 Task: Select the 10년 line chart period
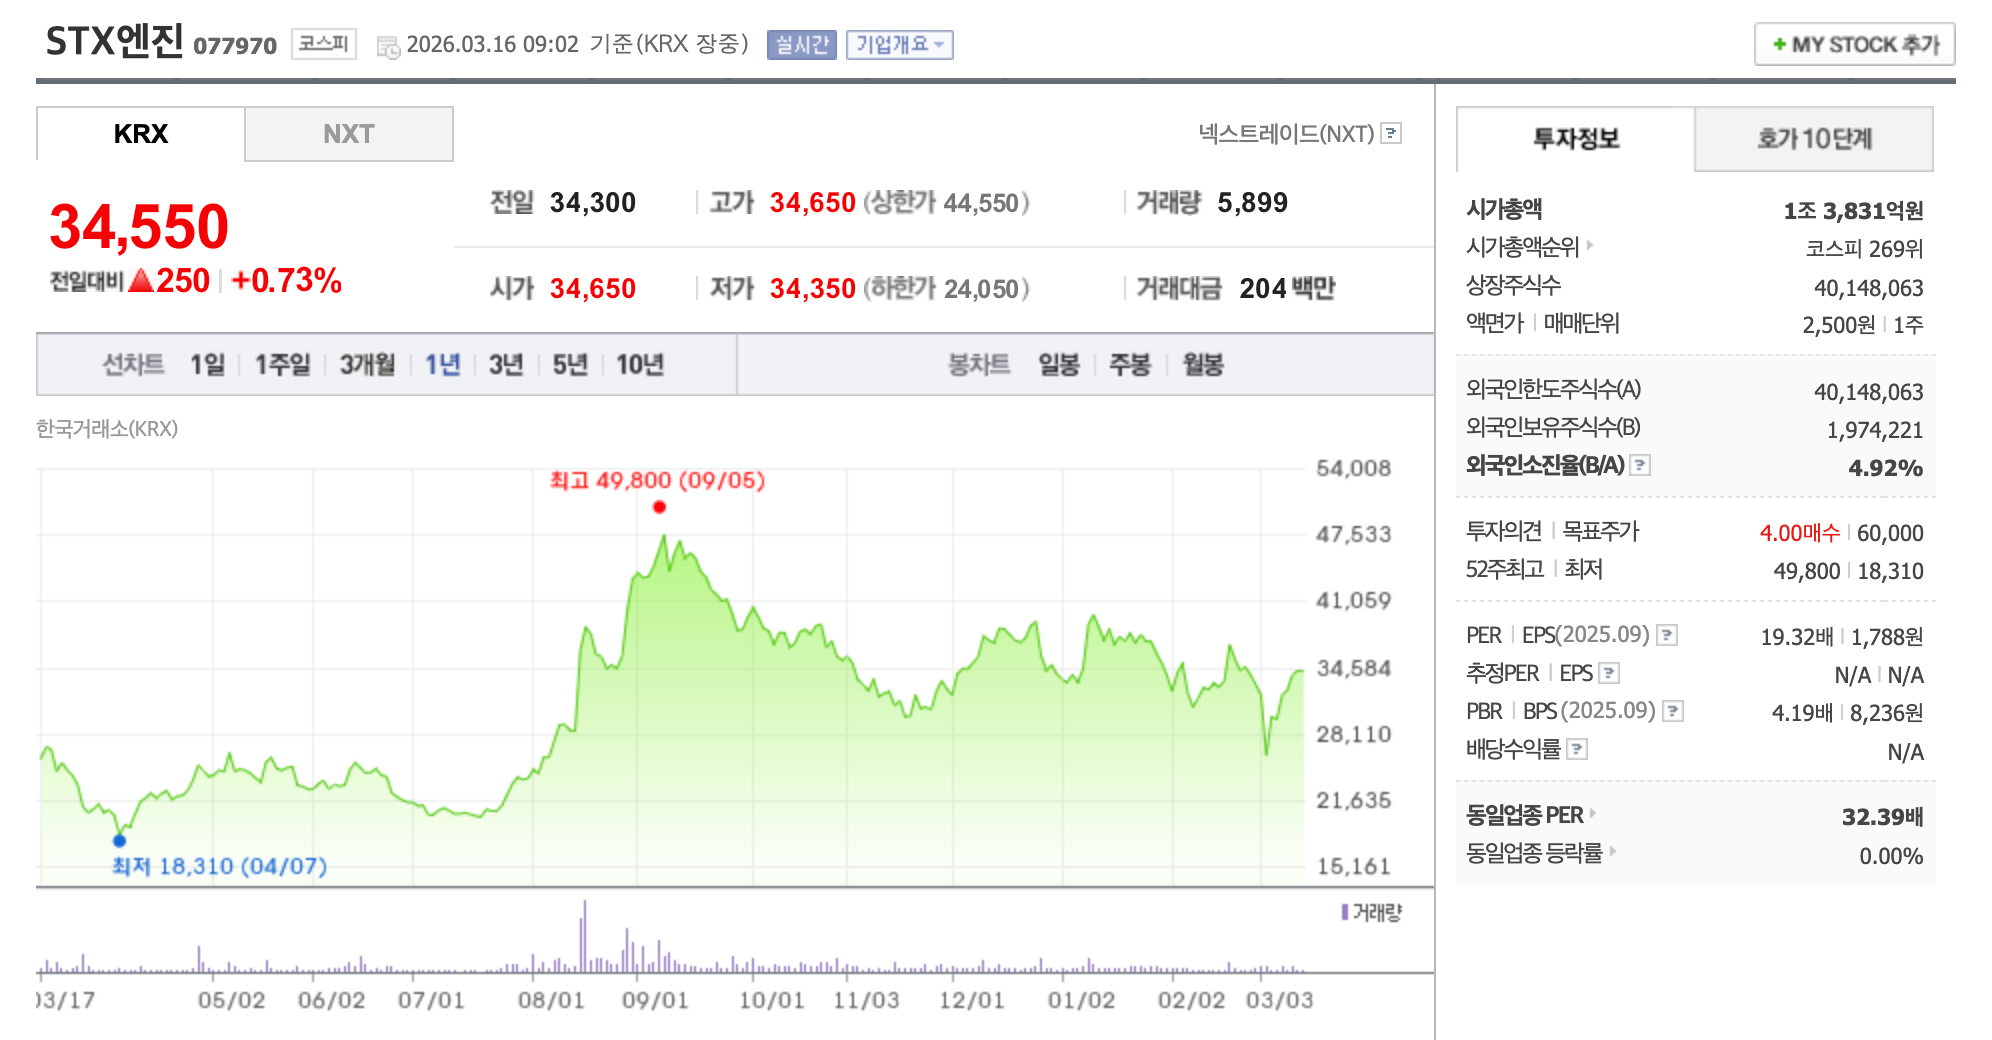click(x=640, y=365)
